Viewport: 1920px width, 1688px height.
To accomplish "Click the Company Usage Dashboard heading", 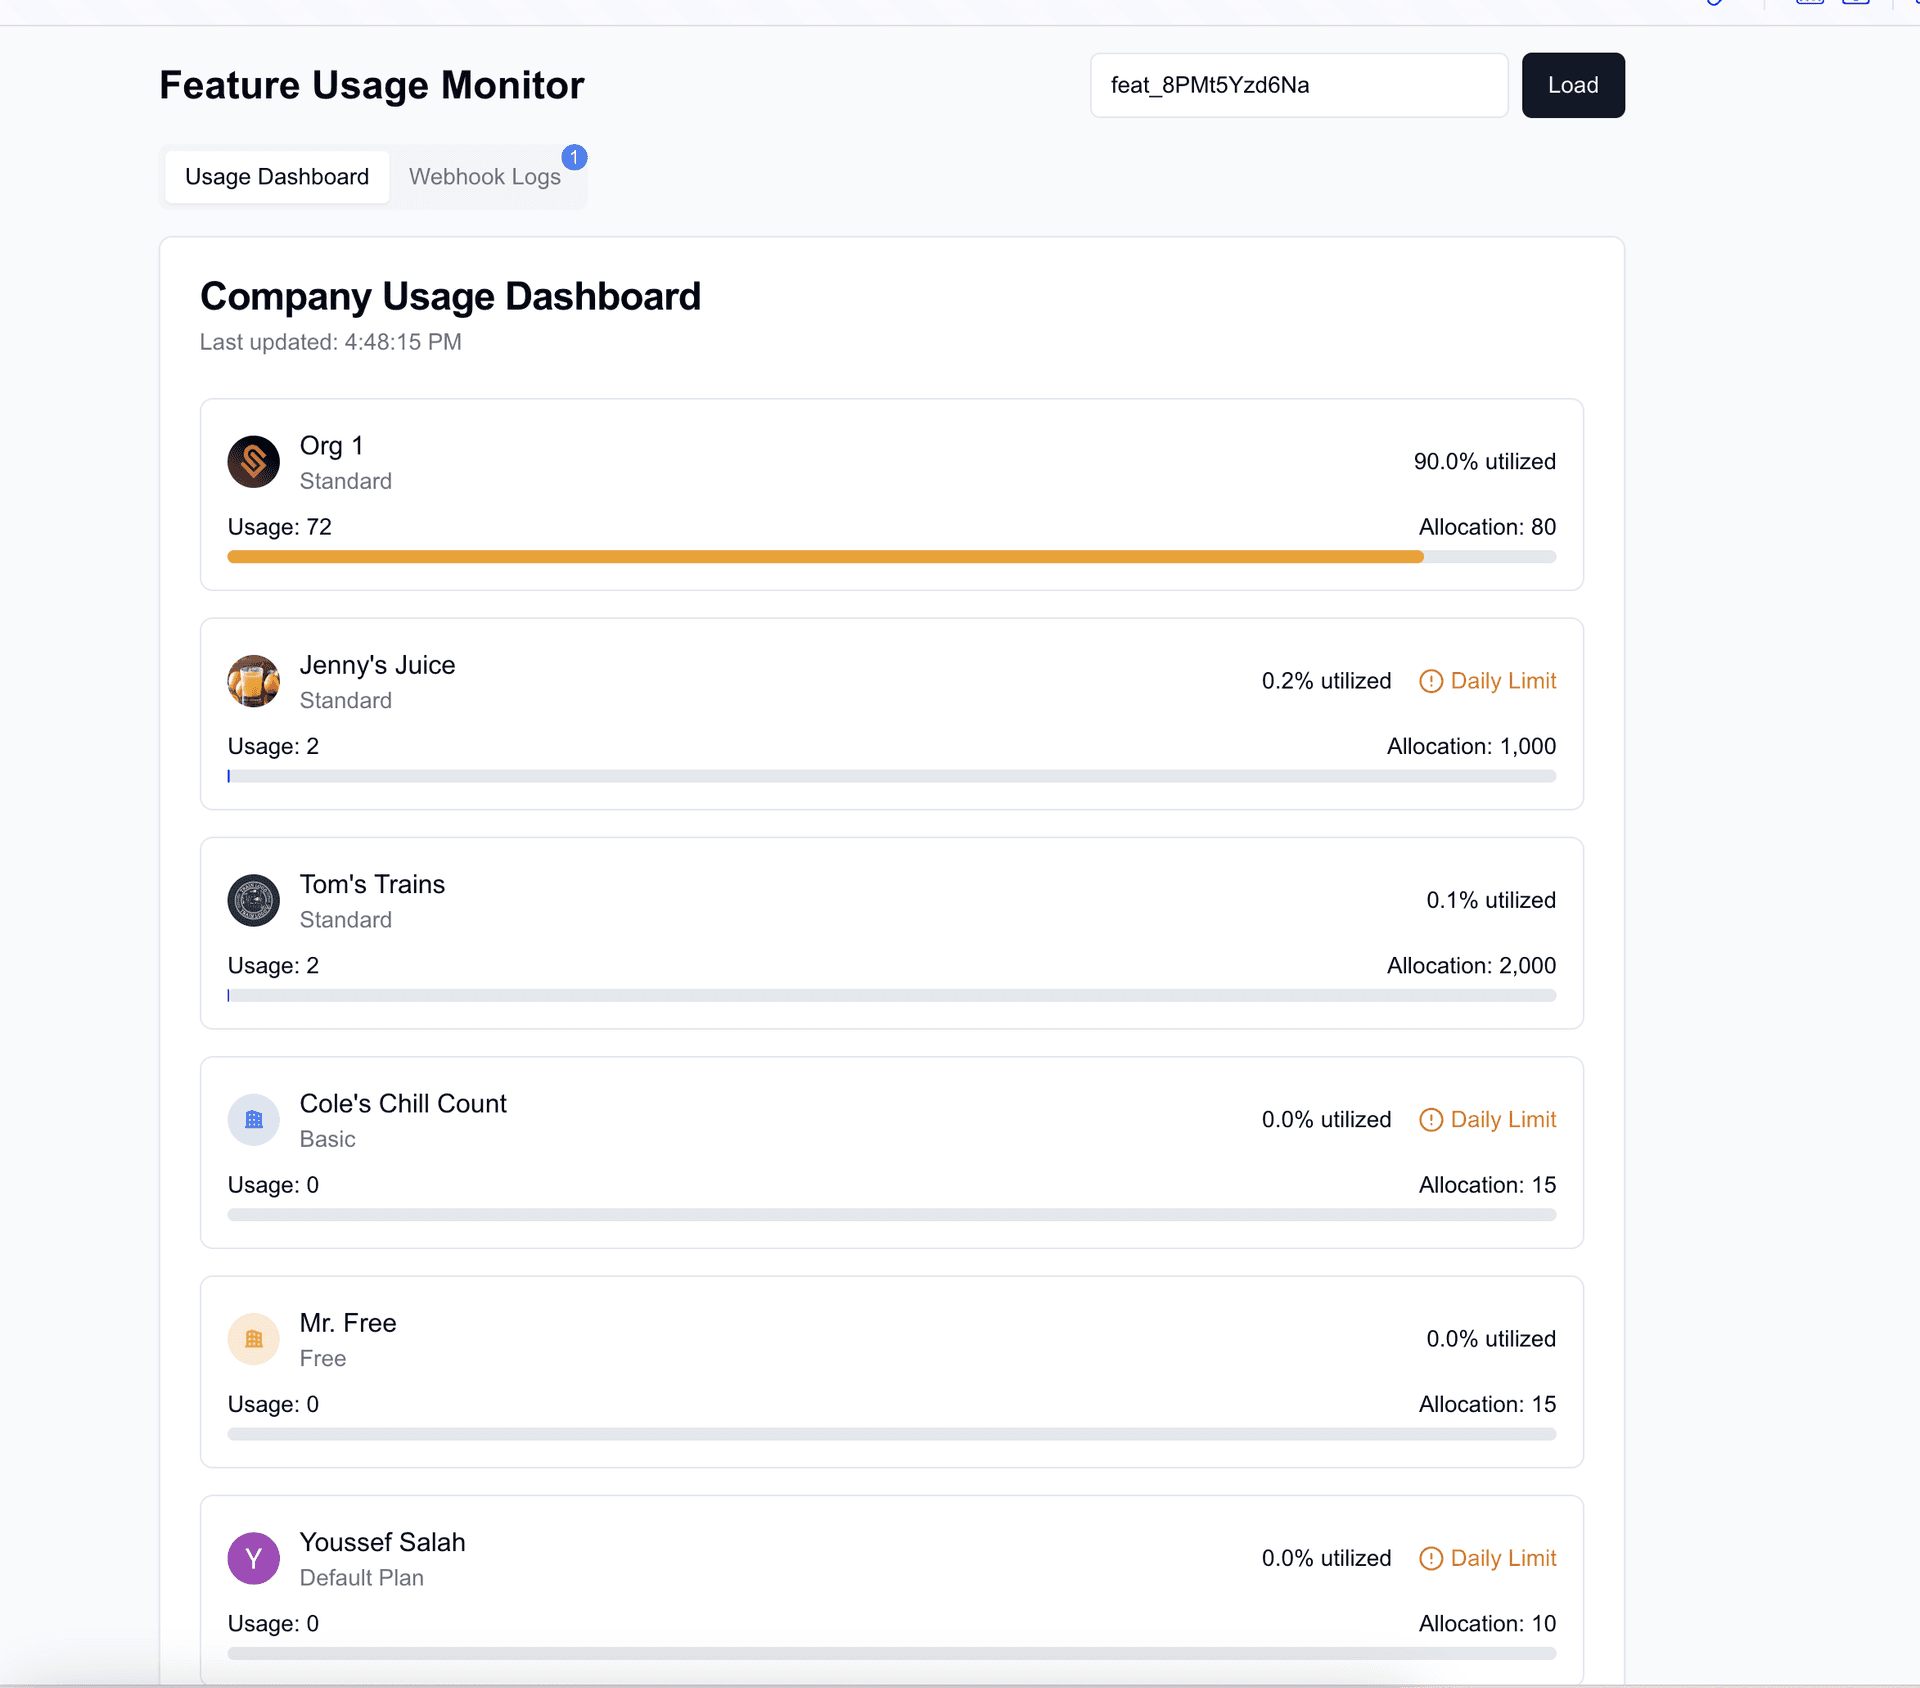I will coord(450,297).
